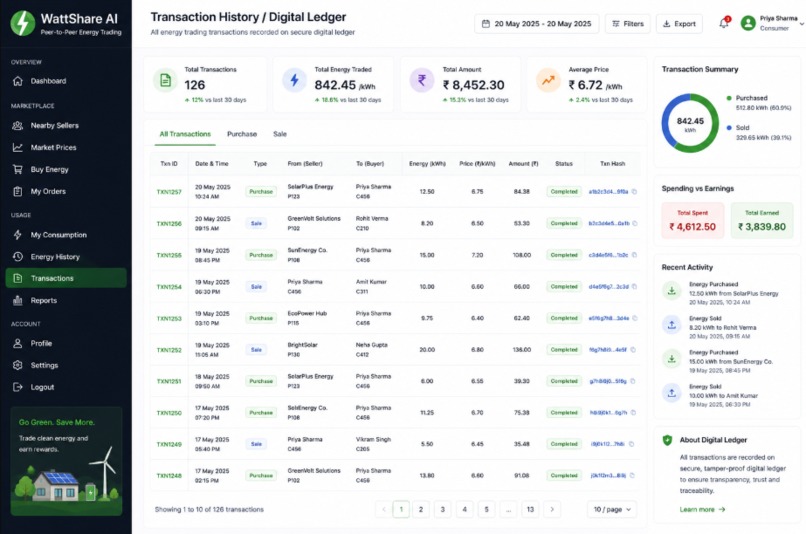806x534 pixels.
Task: Open the 10 / page dropdown
Action: coord(612,509)
